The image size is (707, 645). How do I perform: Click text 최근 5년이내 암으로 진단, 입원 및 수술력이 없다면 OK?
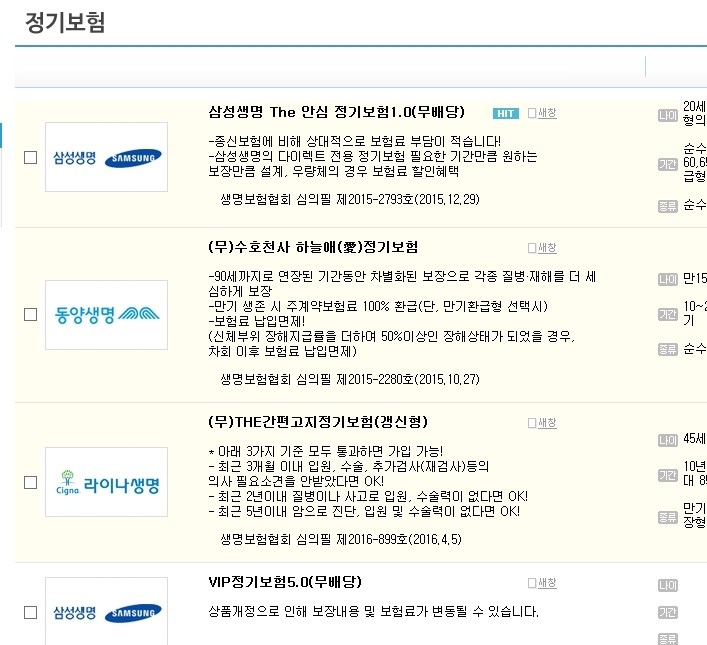364,511
